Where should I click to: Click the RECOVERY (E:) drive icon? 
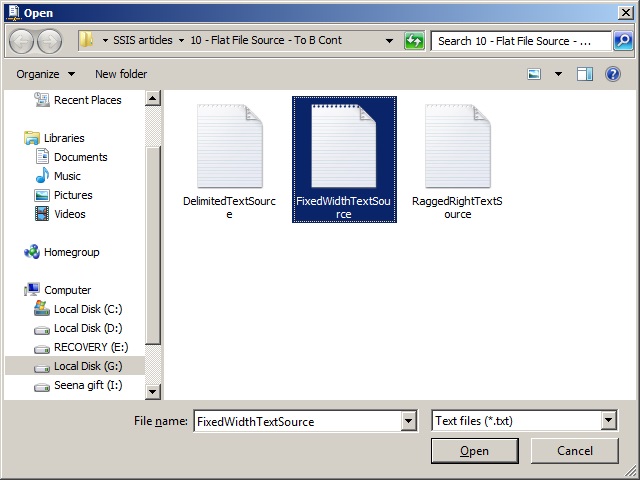42,349
